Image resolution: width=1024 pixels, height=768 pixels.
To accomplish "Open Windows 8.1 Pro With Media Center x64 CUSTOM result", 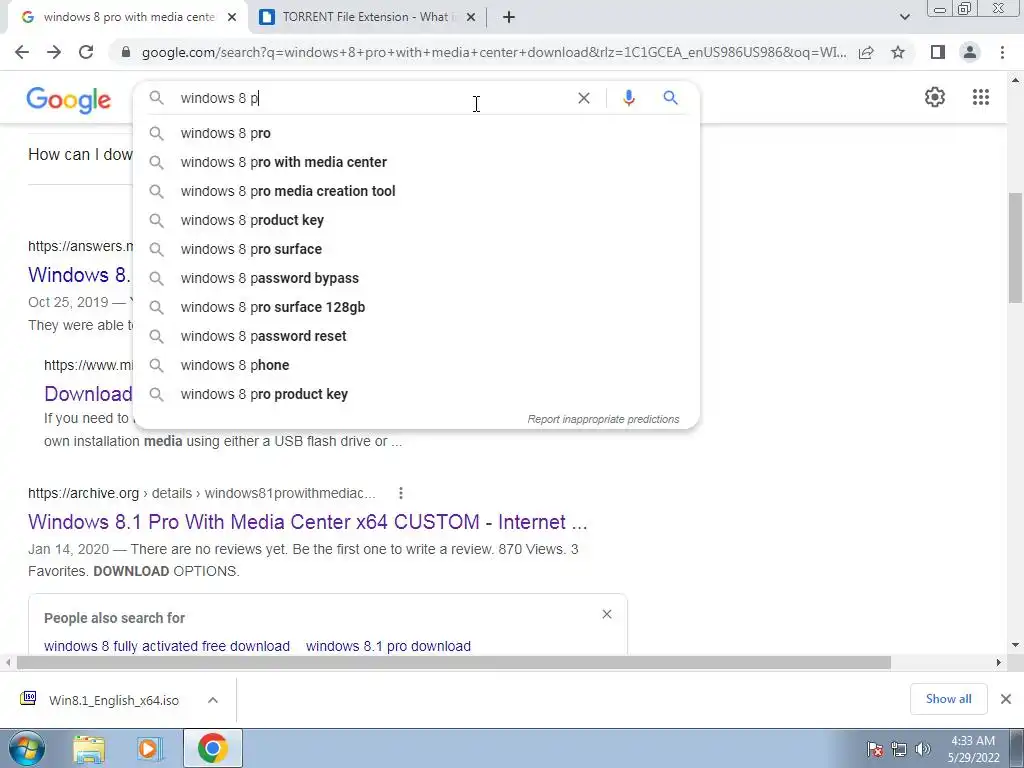I will pyautogui.click(x=308, y=522).
